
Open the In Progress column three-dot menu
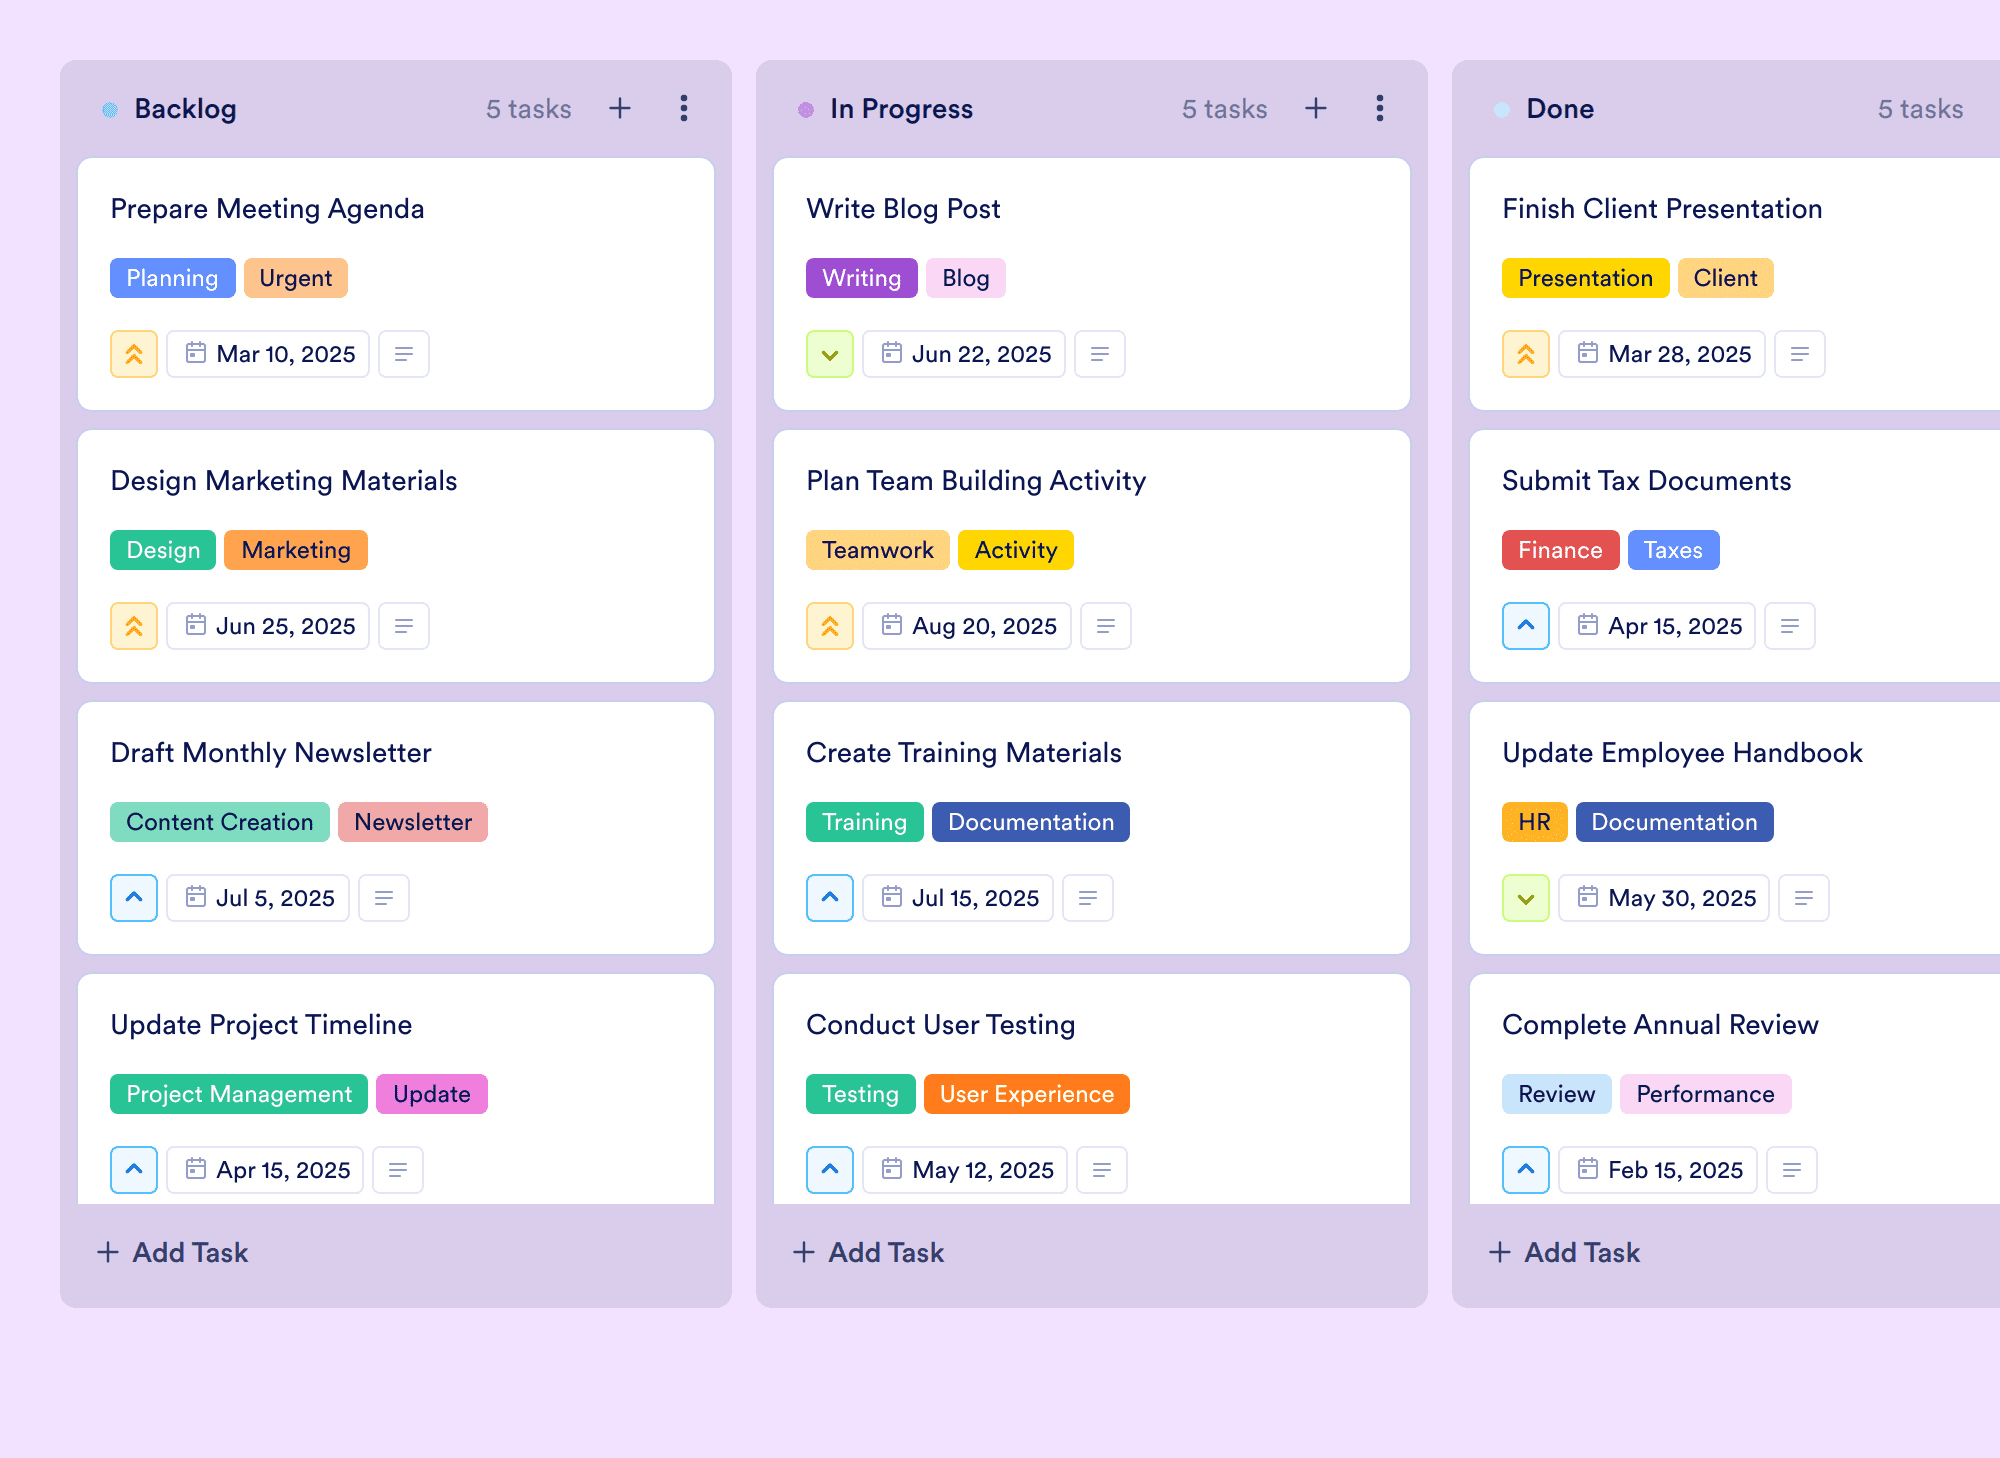(1380, 108)
